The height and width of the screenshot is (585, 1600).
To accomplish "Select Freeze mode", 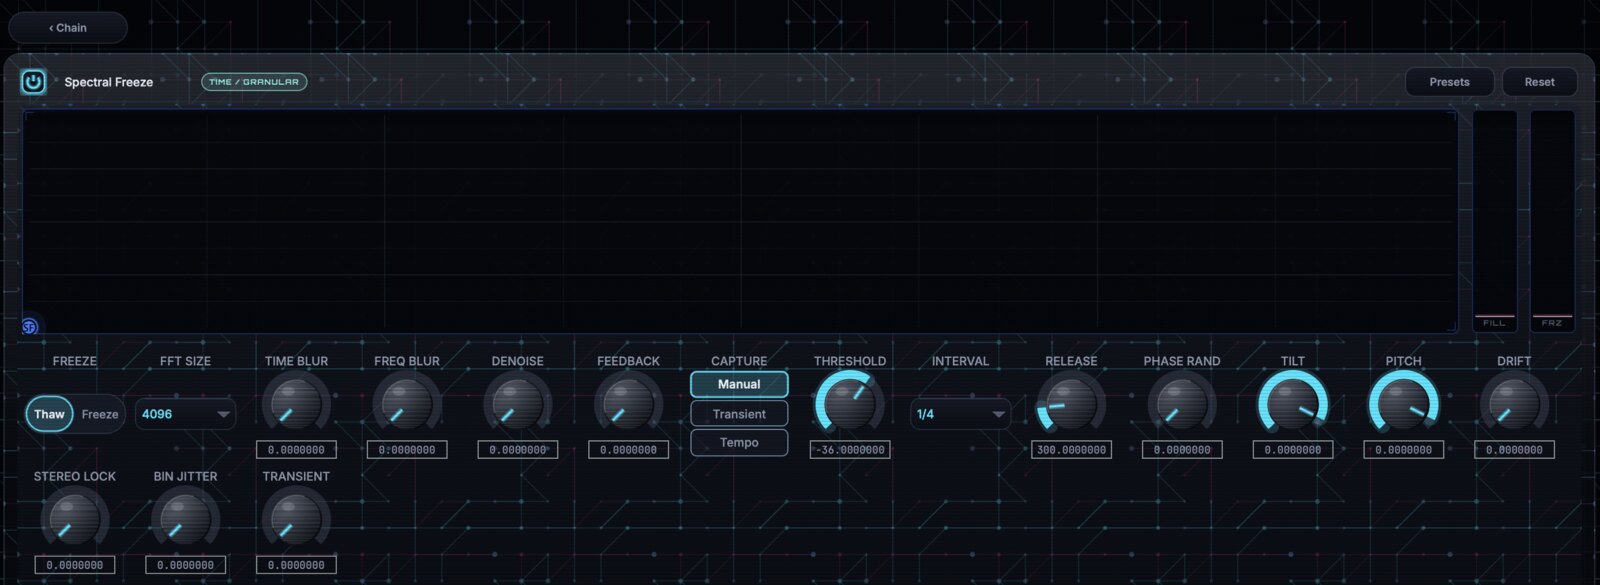I will tap(100, 414).
